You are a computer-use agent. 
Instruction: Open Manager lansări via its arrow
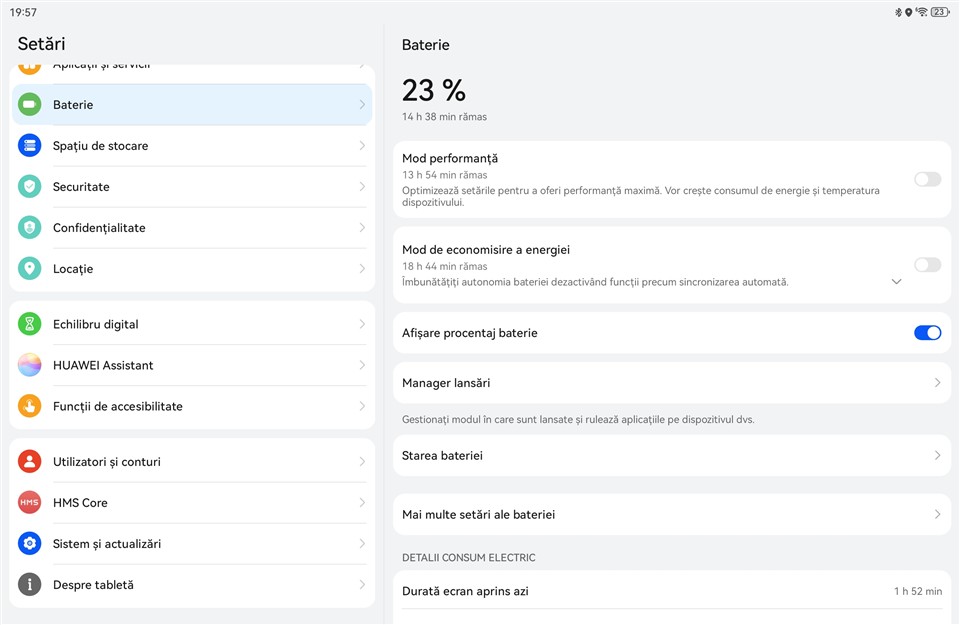(x=937, y=383)
